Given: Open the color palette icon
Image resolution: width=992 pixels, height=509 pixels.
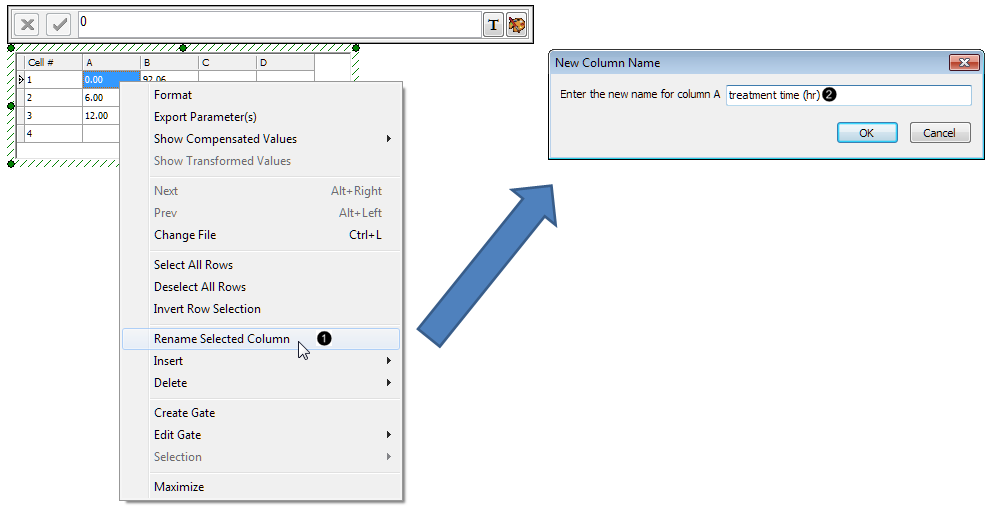Looking at the screenshot, I should pyautogui.click(x=516, y=25).
